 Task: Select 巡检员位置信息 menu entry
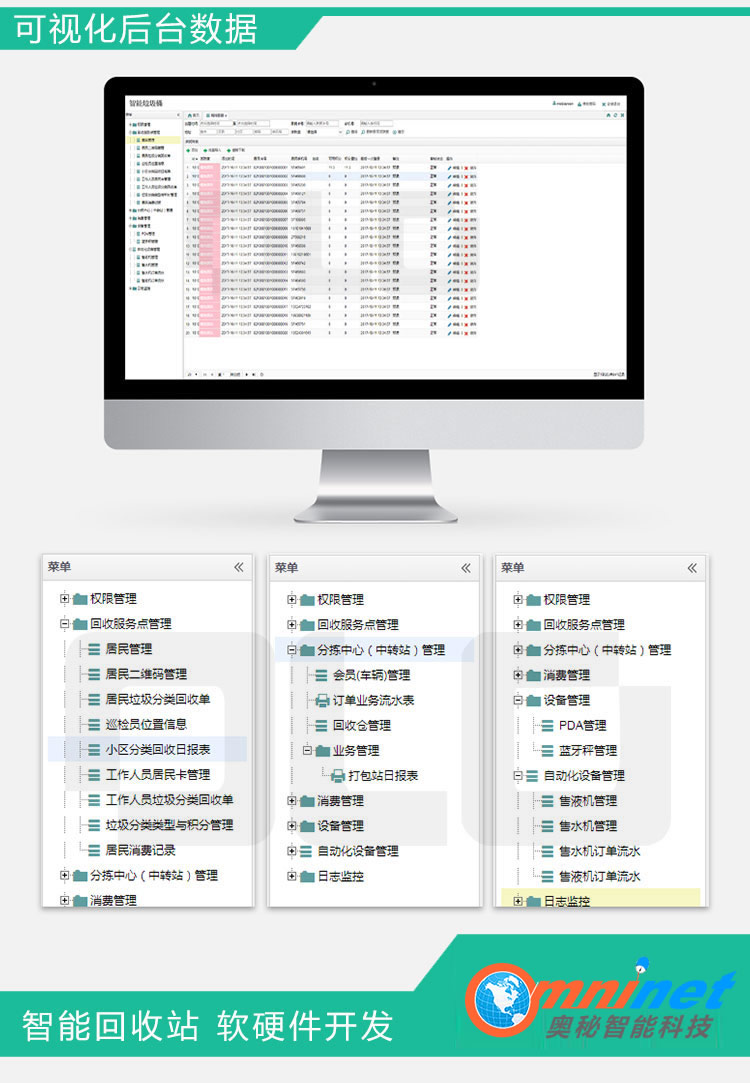coord(146,724)
